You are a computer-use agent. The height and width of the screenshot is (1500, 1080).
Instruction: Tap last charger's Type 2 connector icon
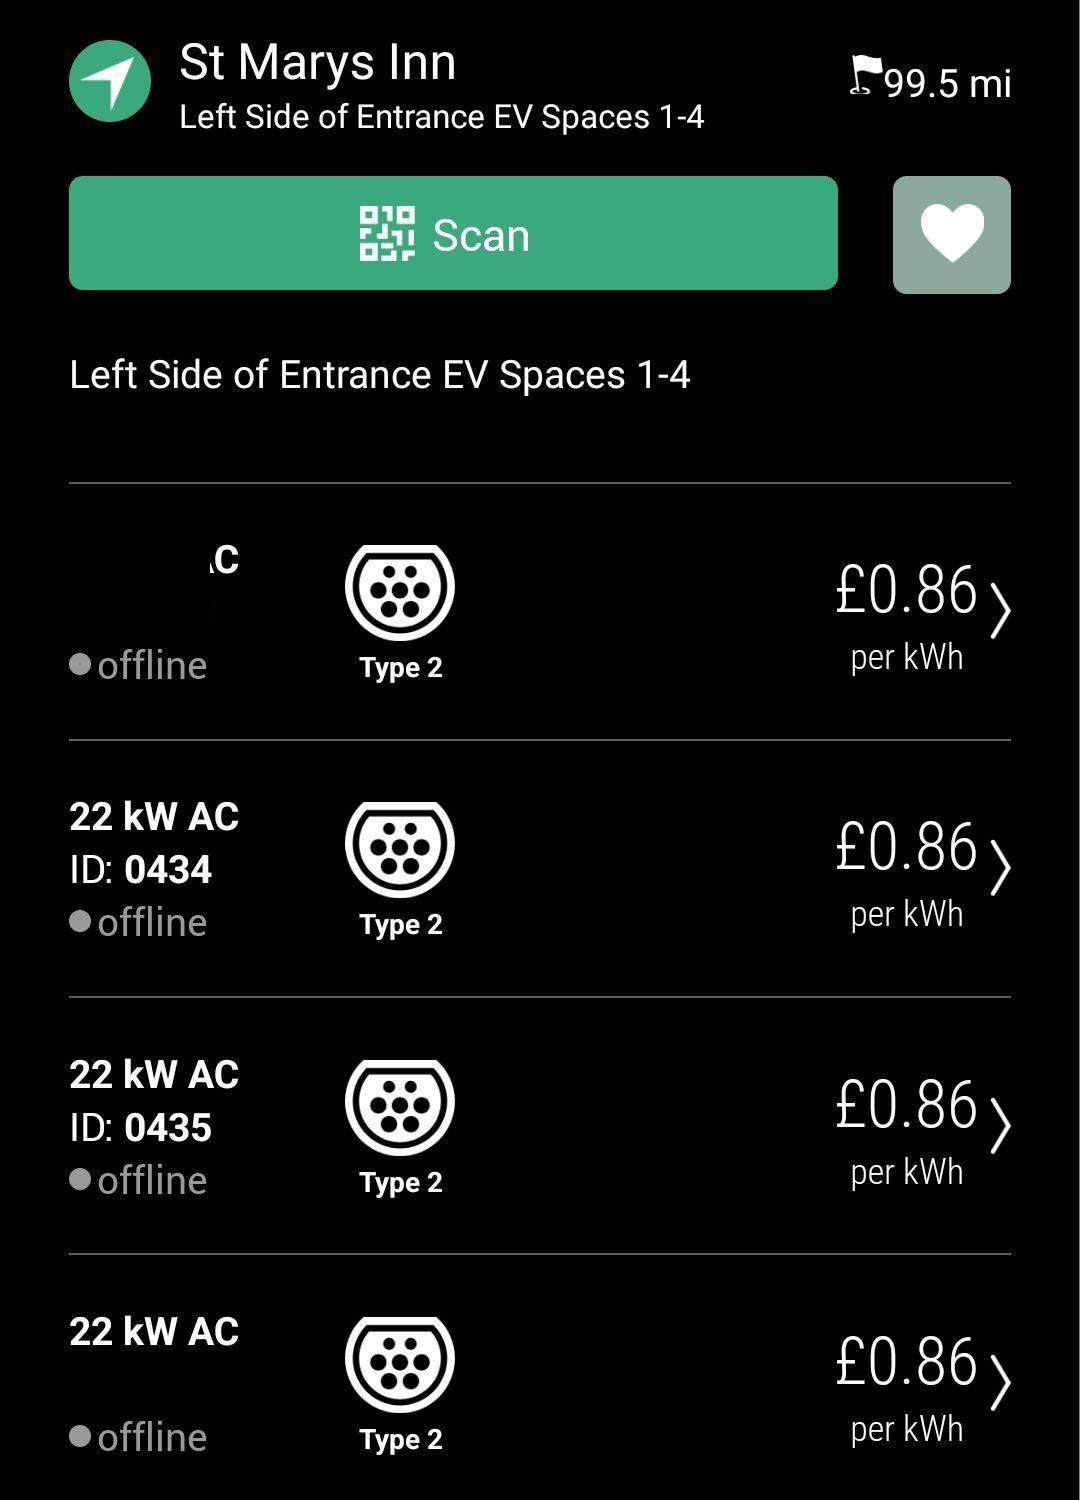click(400, 1364)
